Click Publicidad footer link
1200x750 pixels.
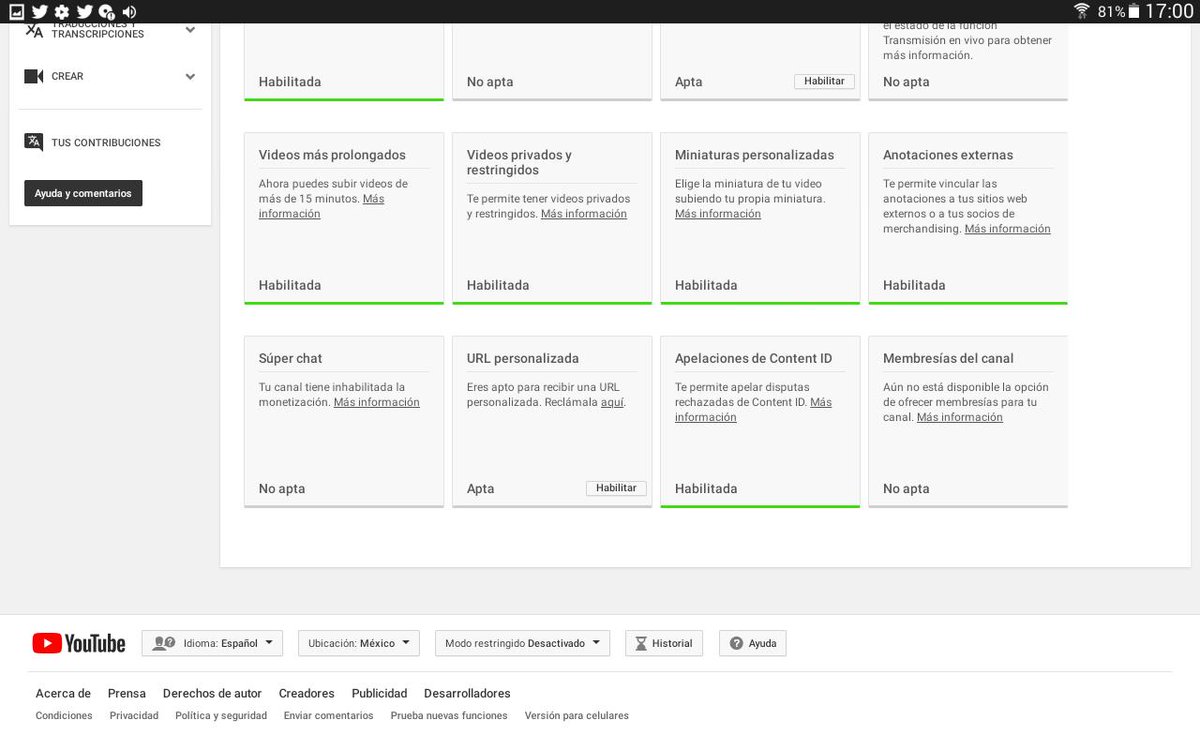pos(380,693)
